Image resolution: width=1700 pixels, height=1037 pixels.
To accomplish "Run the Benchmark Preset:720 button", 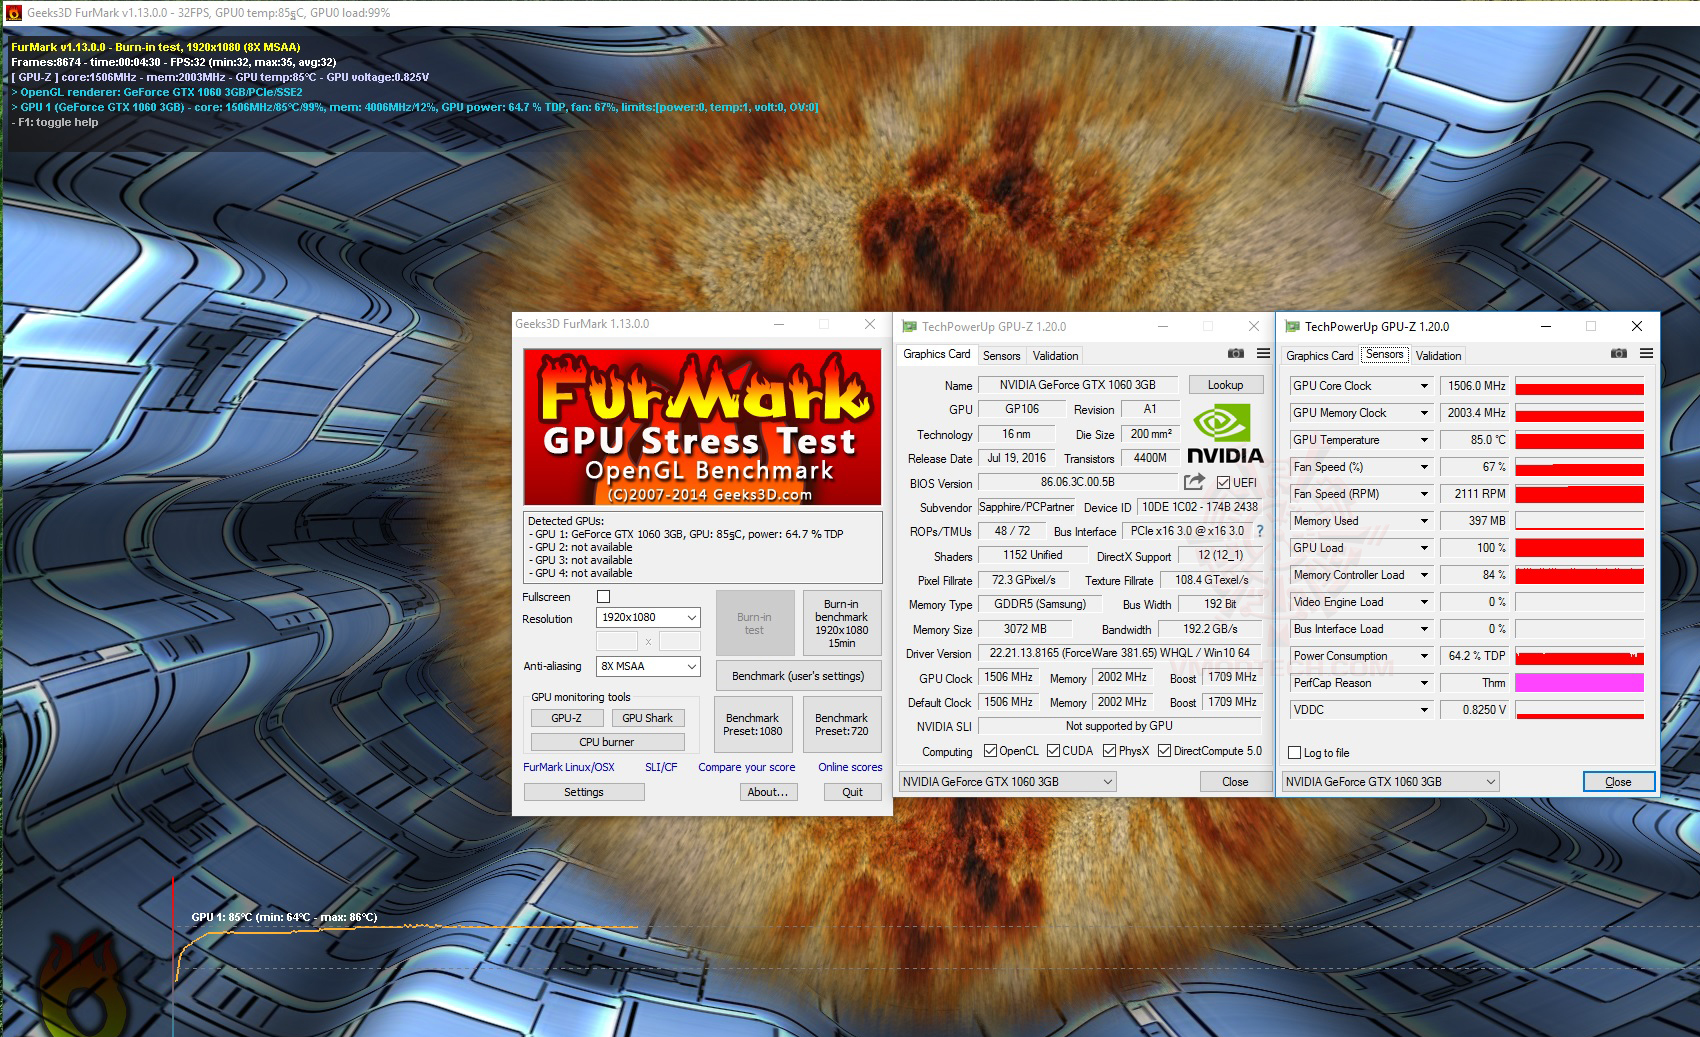I will point(842,725).
